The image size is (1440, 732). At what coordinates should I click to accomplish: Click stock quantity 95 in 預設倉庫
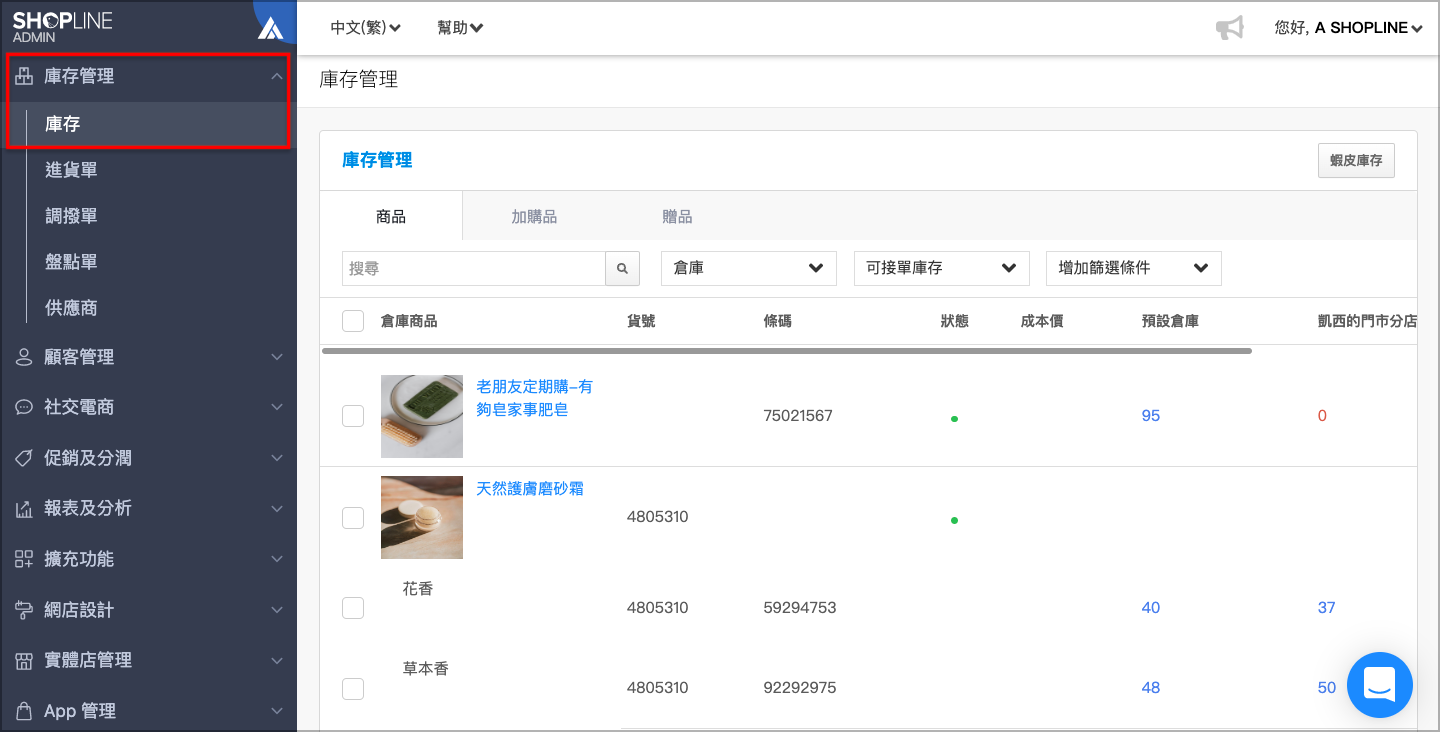click(1151, 416)
